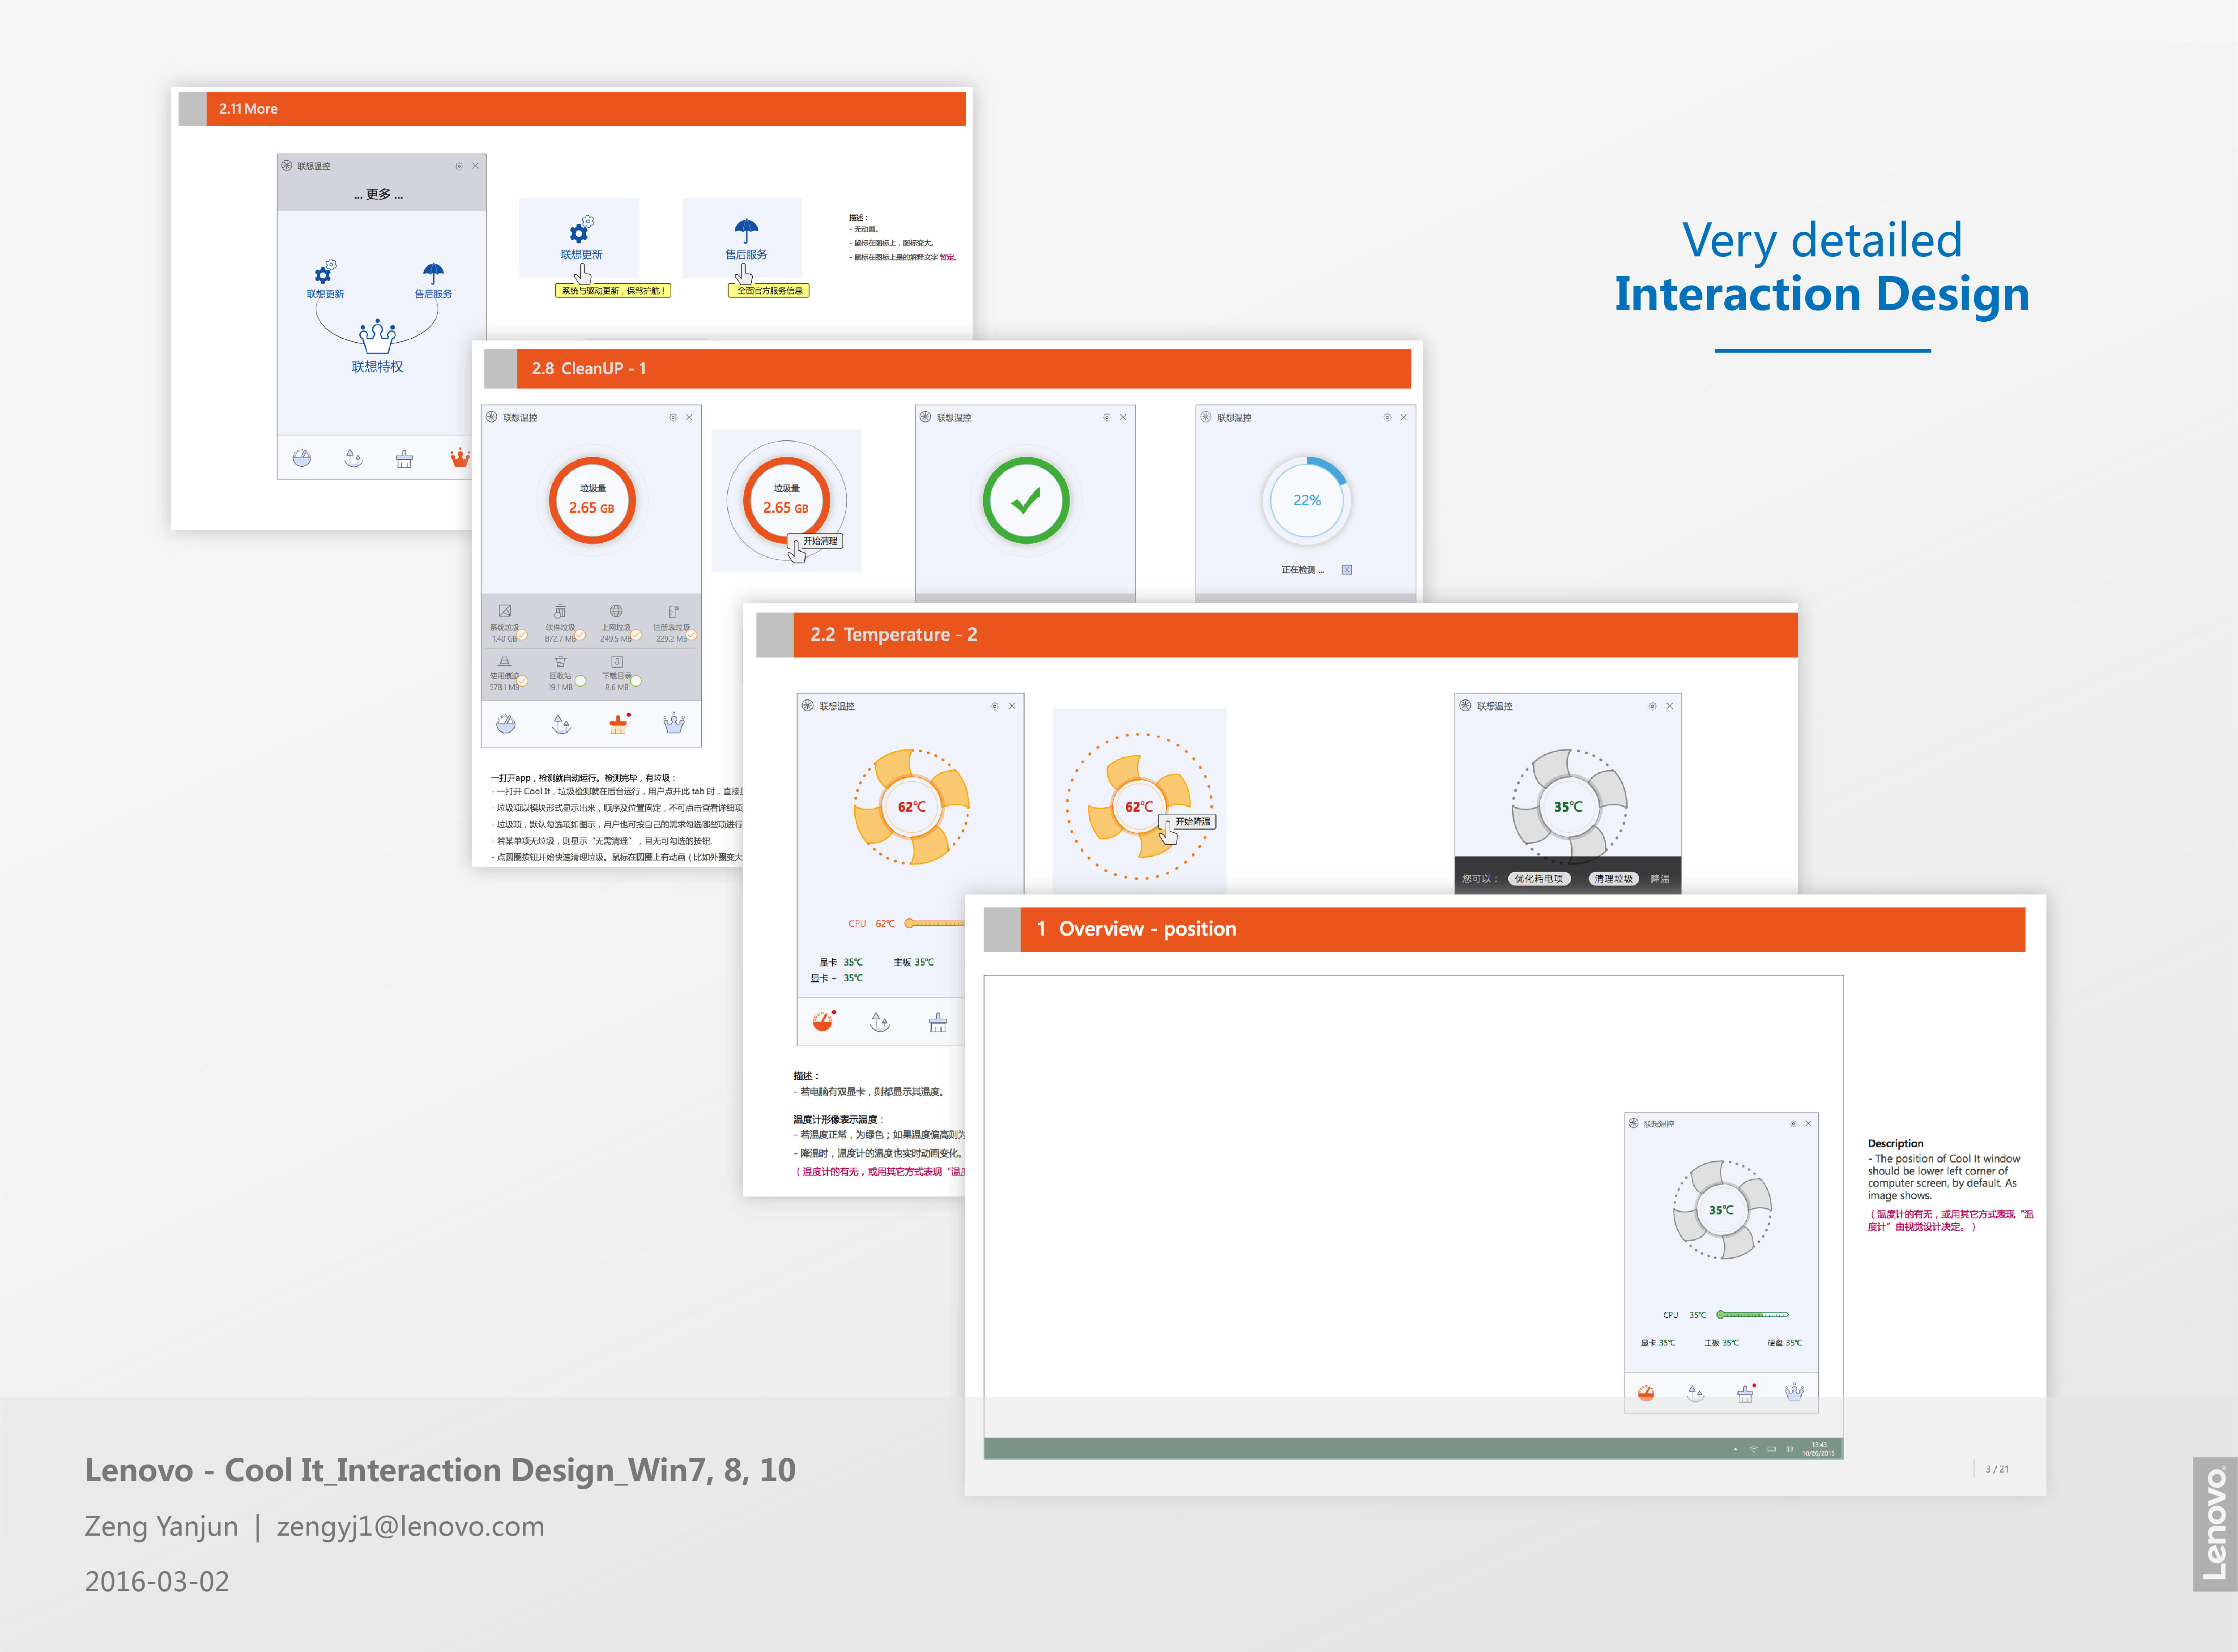
Task: Open broom cleanup tab in Overview window
Action: 1745,1393
